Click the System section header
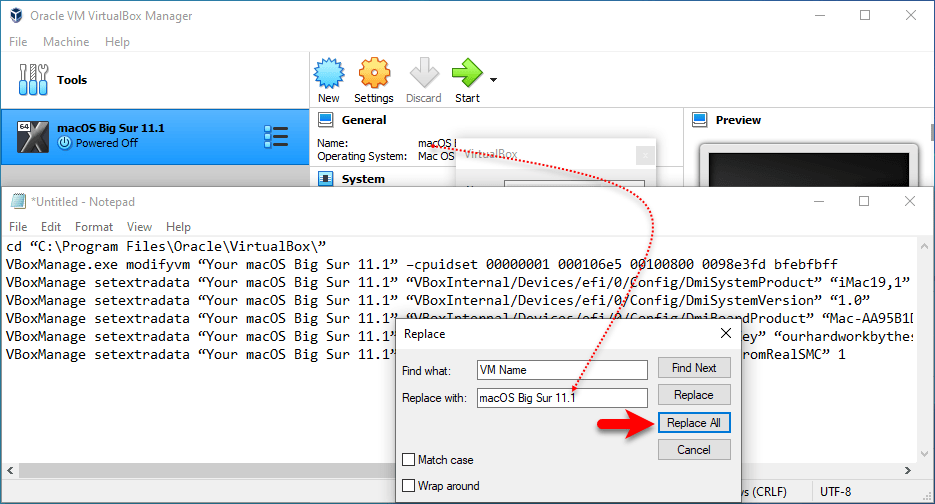This screenshot has height=504, width=935. click(363, 179)
